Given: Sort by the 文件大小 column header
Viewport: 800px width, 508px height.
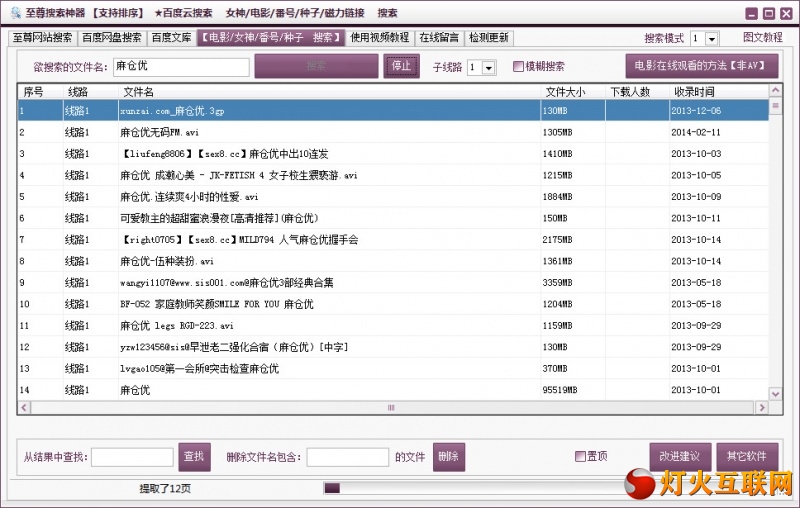Looking at the screenshot, I should click(x=573, y=92).
